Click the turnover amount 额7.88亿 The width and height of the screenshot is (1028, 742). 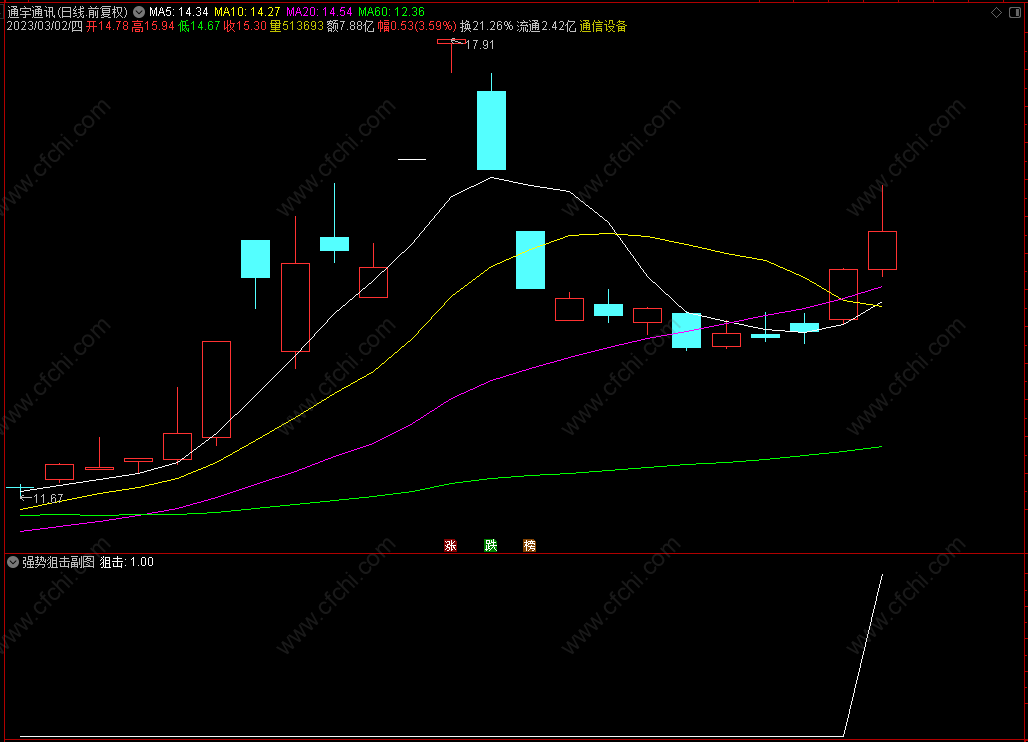[350, 26]
